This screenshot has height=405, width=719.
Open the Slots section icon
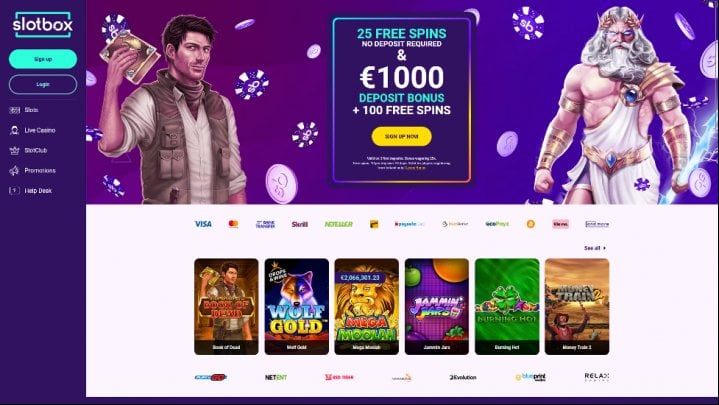tap(15, 110)
